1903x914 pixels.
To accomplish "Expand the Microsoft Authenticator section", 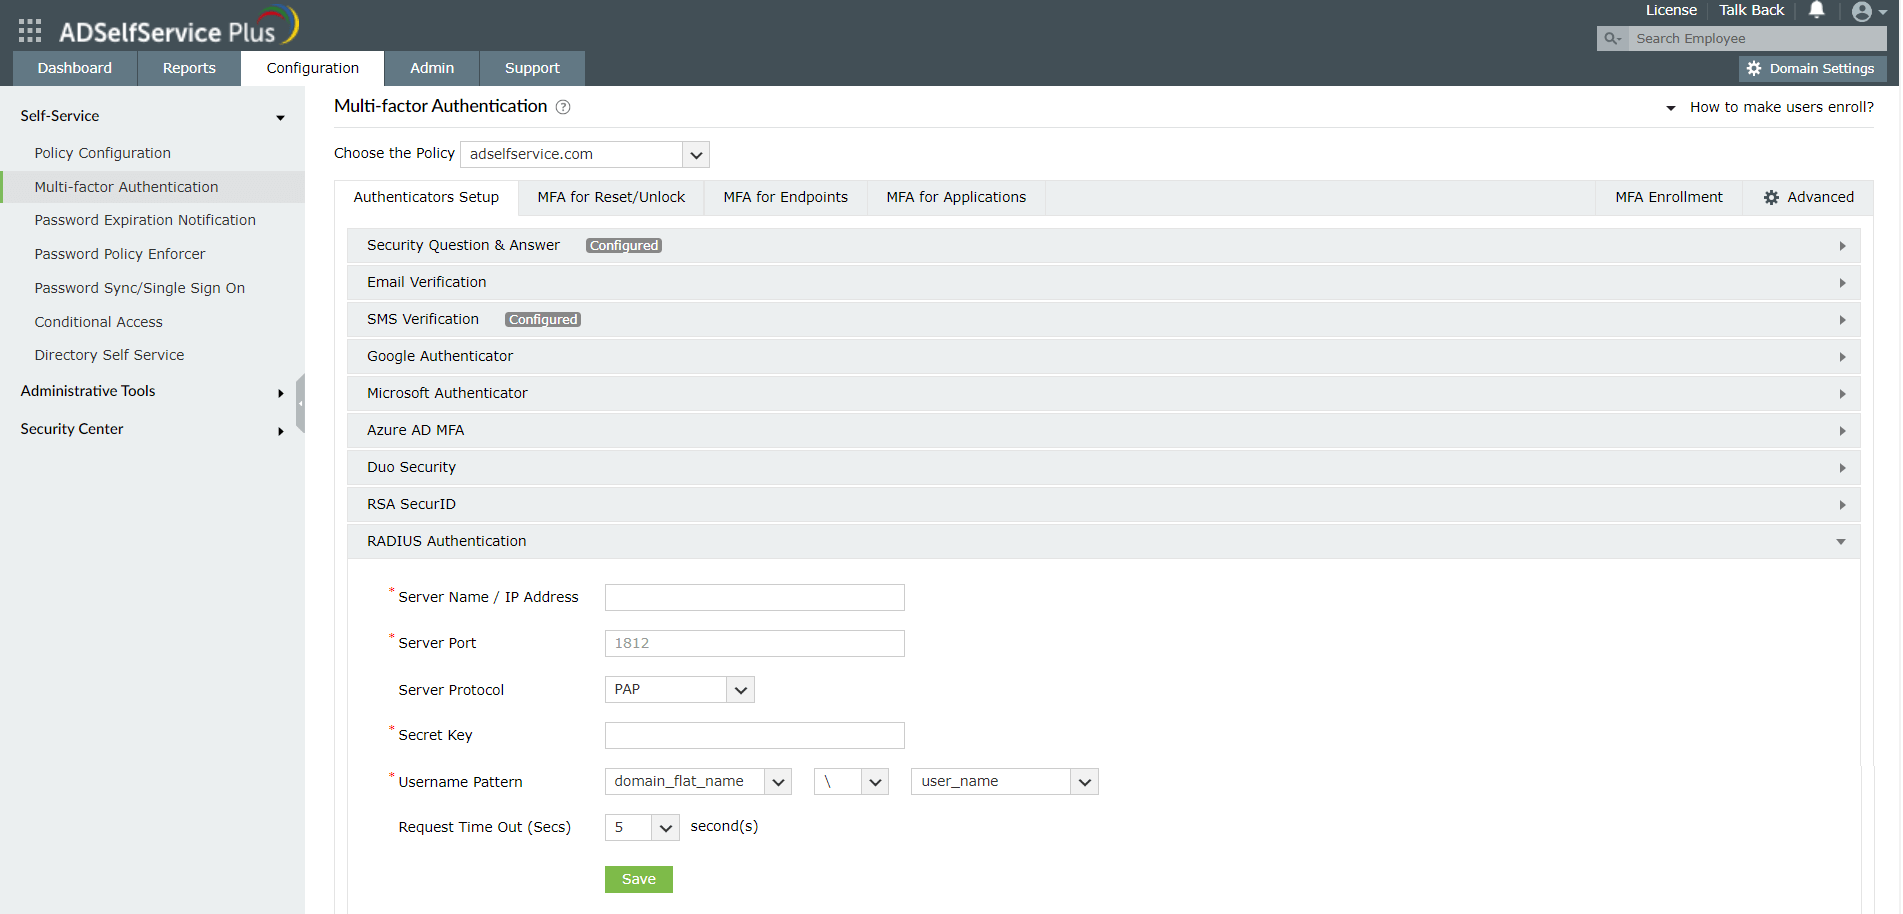I will (x=1104, y=394).
